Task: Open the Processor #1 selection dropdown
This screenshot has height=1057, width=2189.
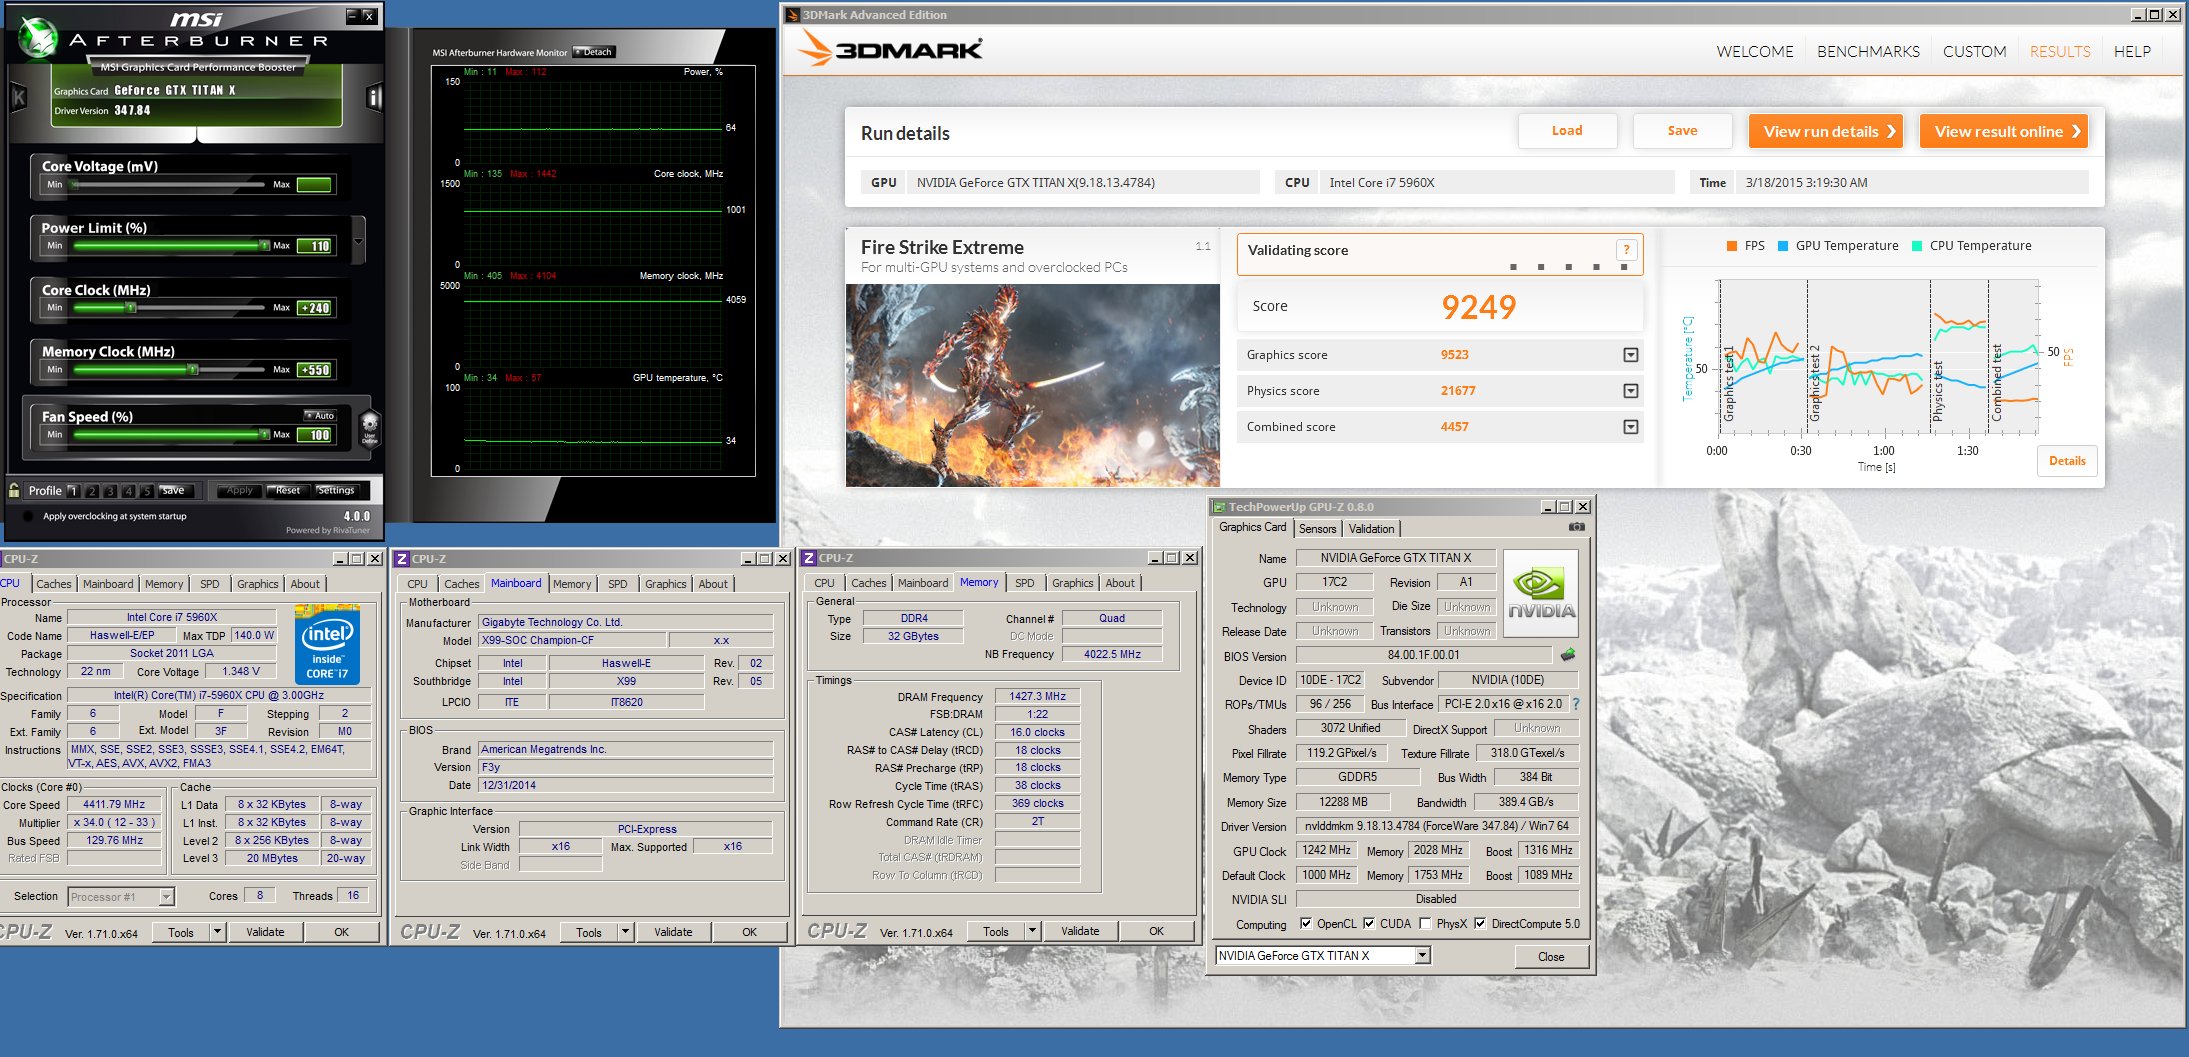Action: point(166,897)
